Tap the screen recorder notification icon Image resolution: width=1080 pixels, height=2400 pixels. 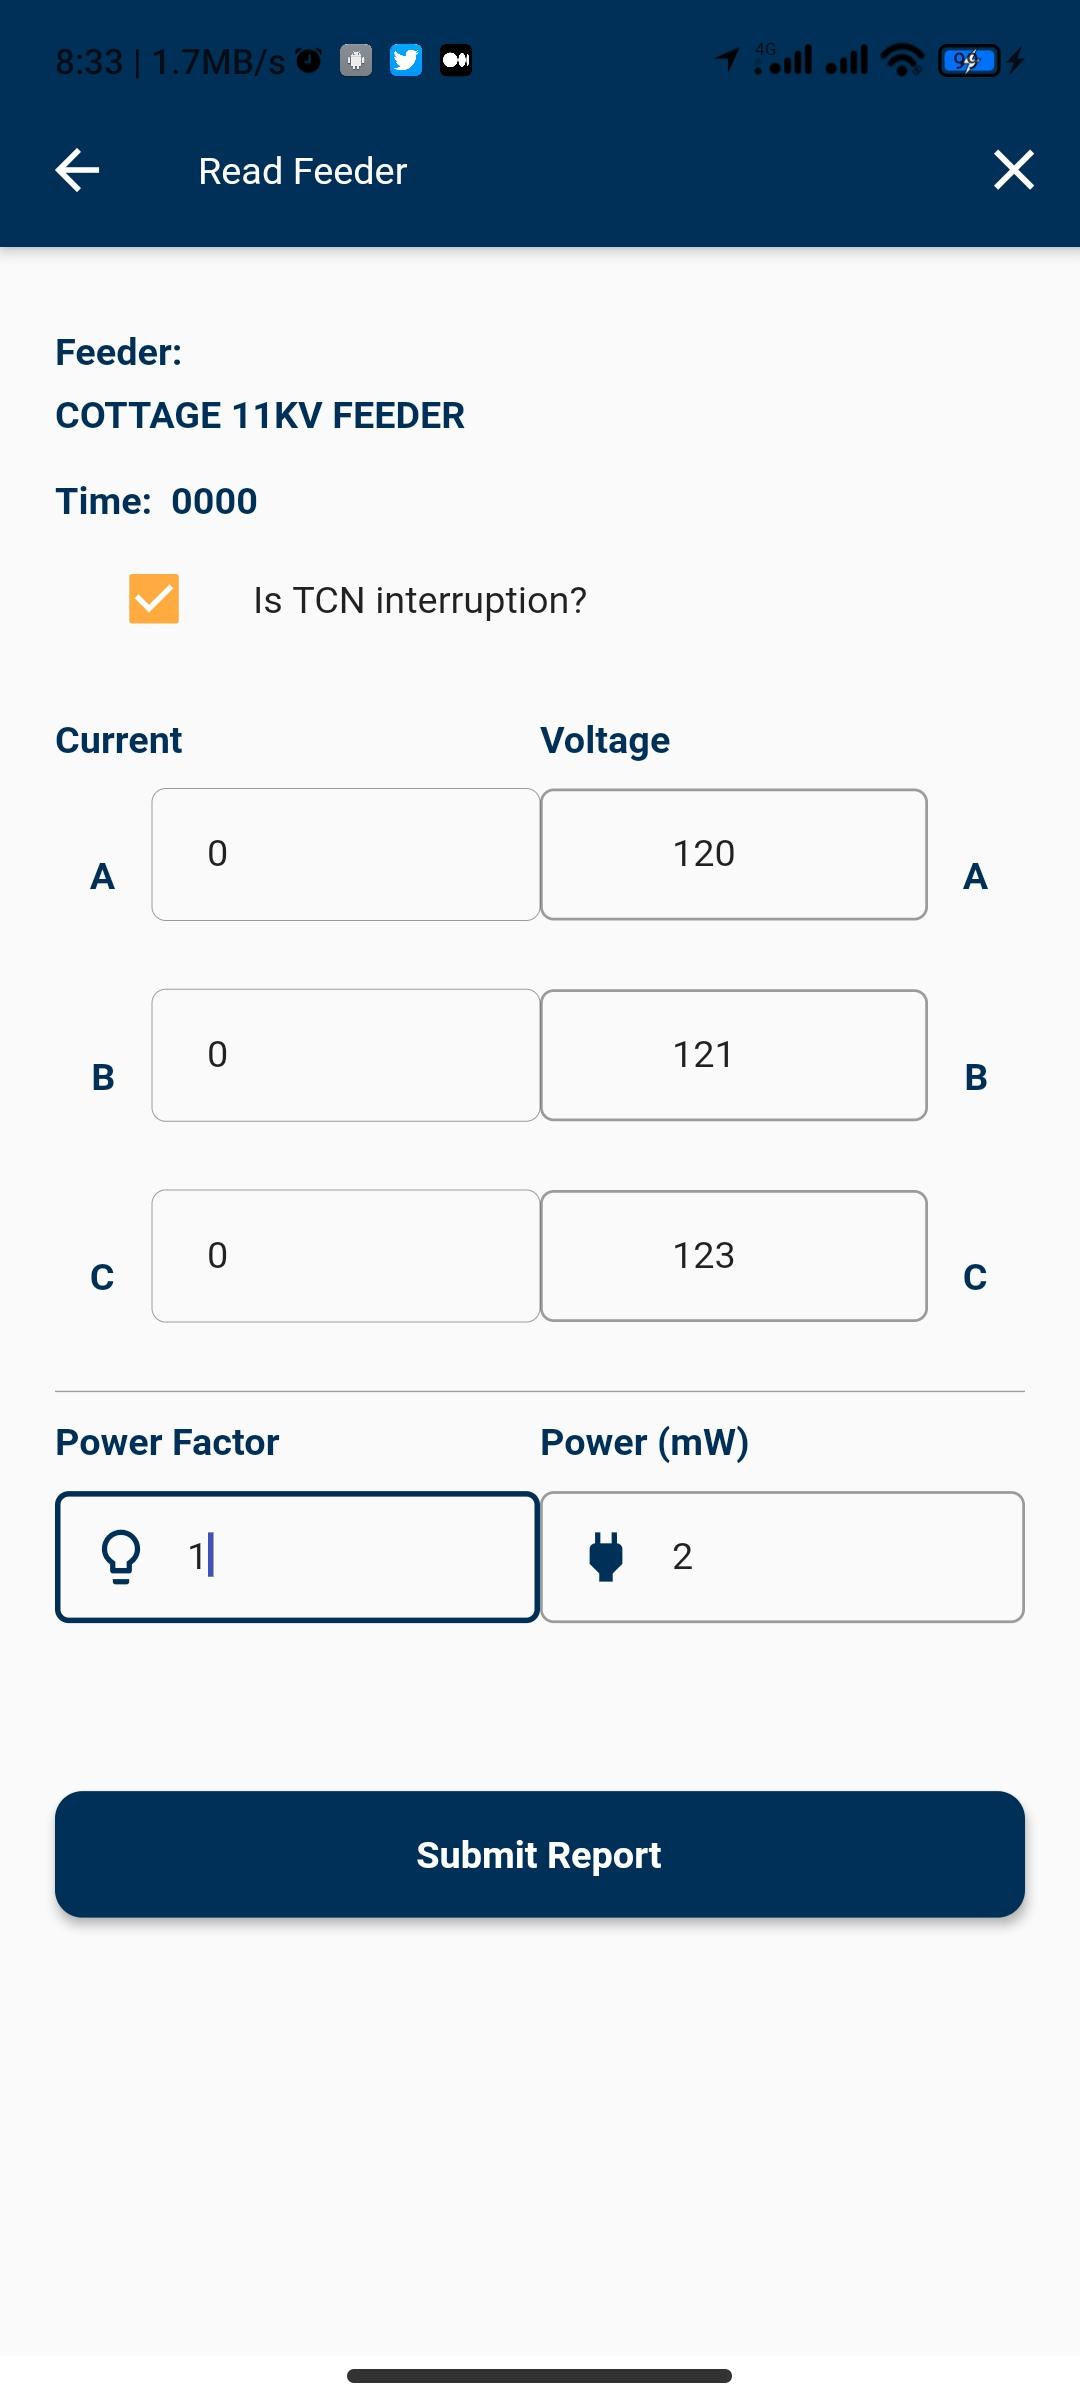coord(456,61)
